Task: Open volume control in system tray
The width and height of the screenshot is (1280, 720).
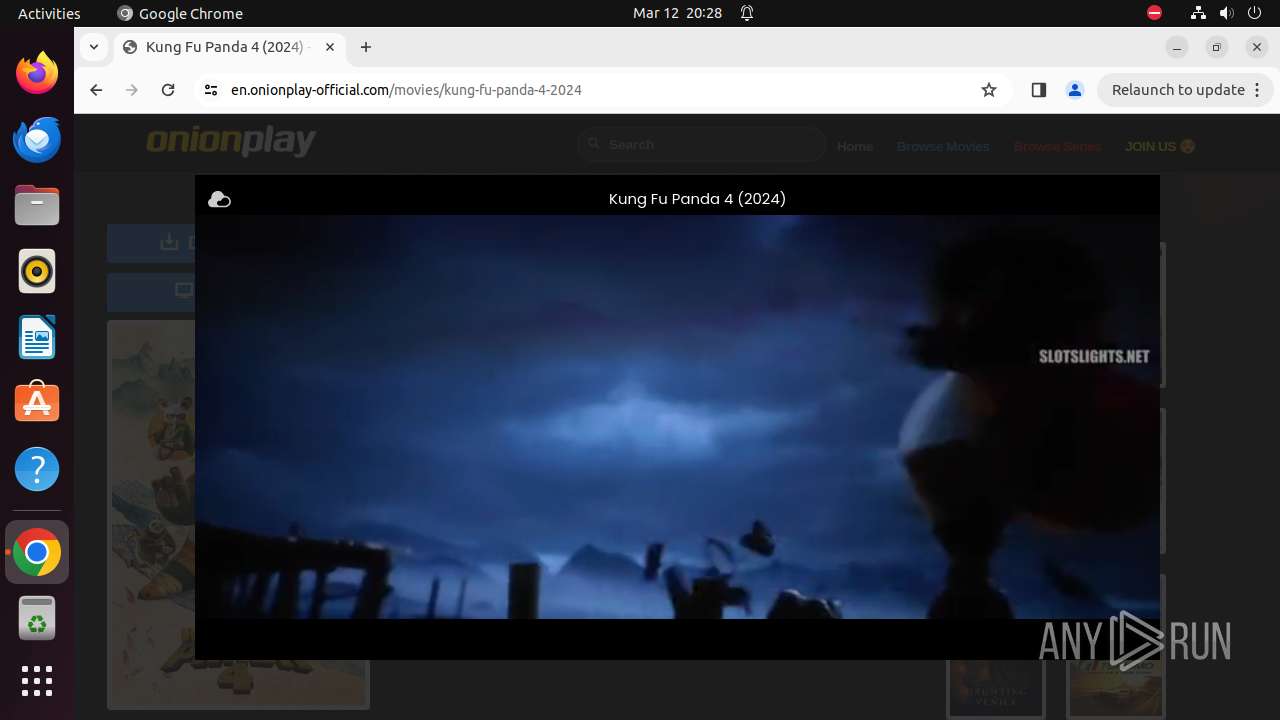Action: coord(1227,13)
